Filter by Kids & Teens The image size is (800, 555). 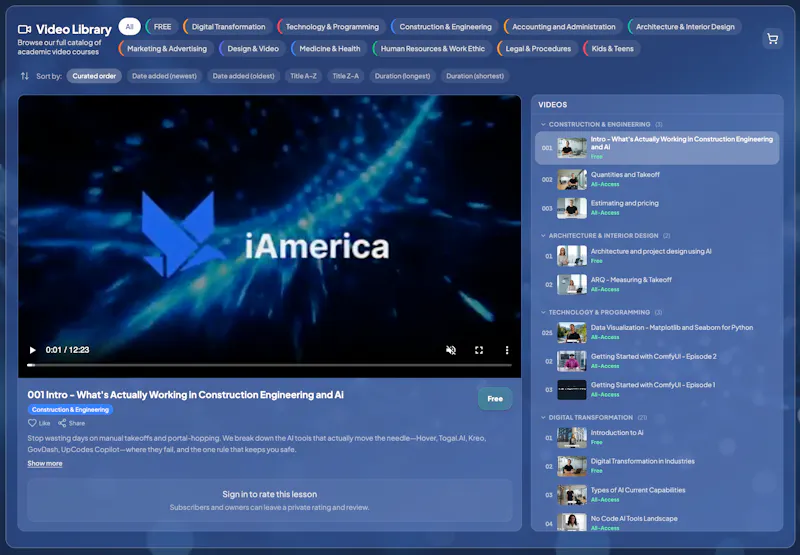pos(612,48)
